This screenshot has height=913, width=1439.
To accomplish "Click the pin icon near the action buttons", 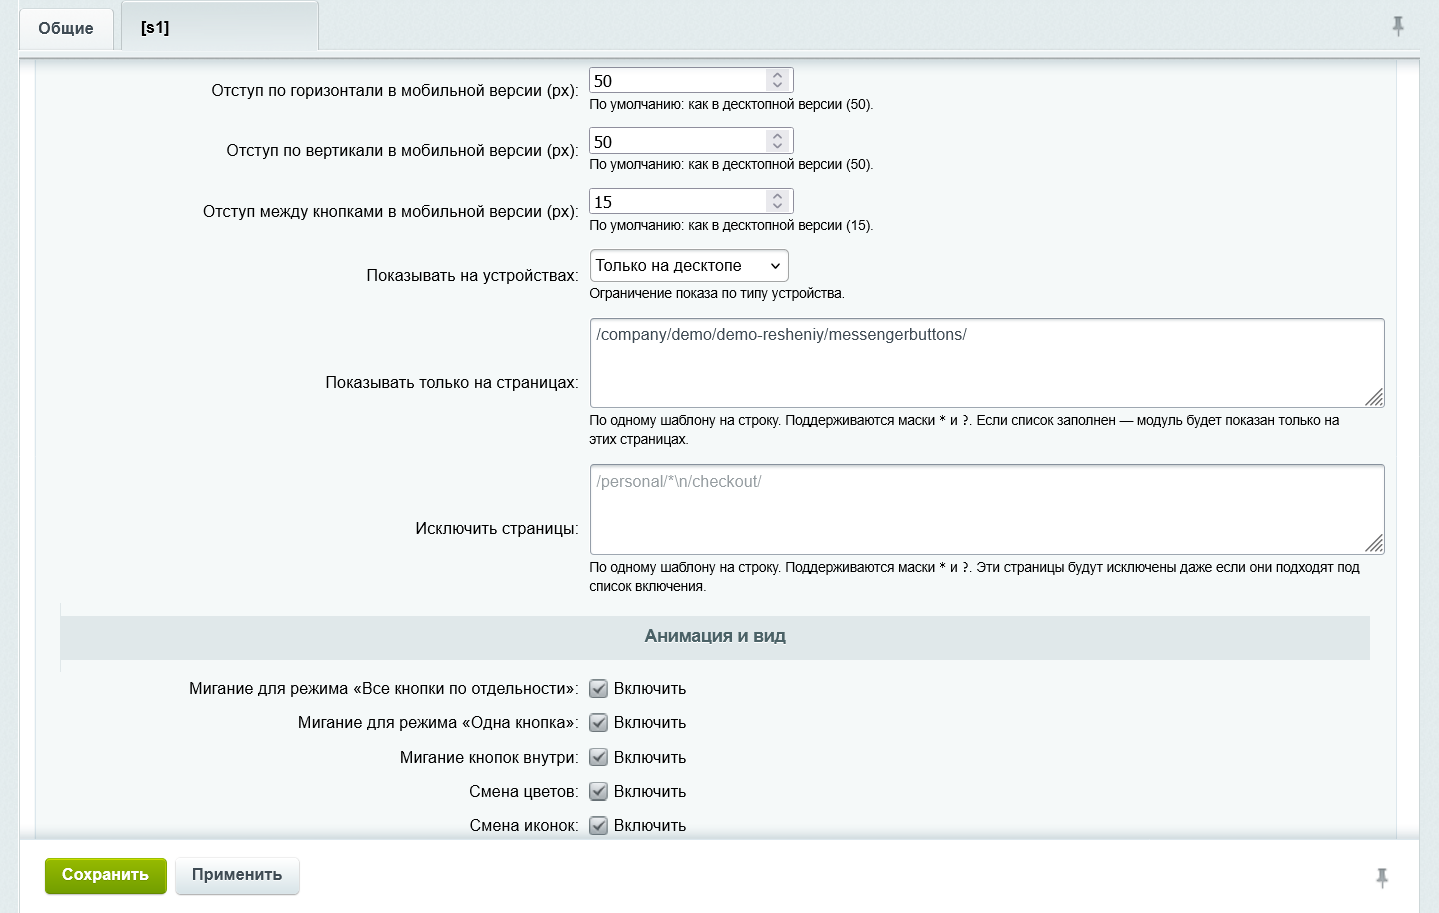I will click(1381, 875).
